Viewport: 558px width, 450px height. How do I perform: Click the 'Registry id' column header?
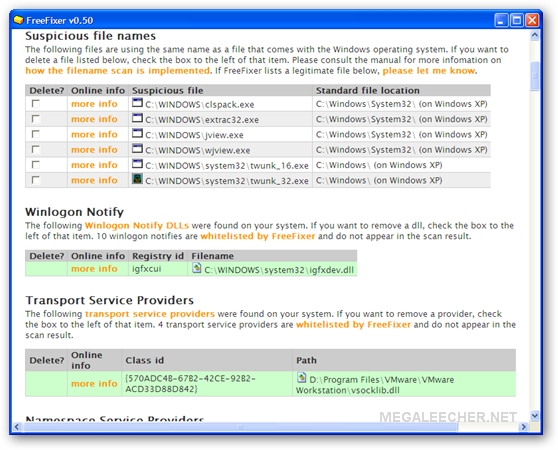pos(158,256)
